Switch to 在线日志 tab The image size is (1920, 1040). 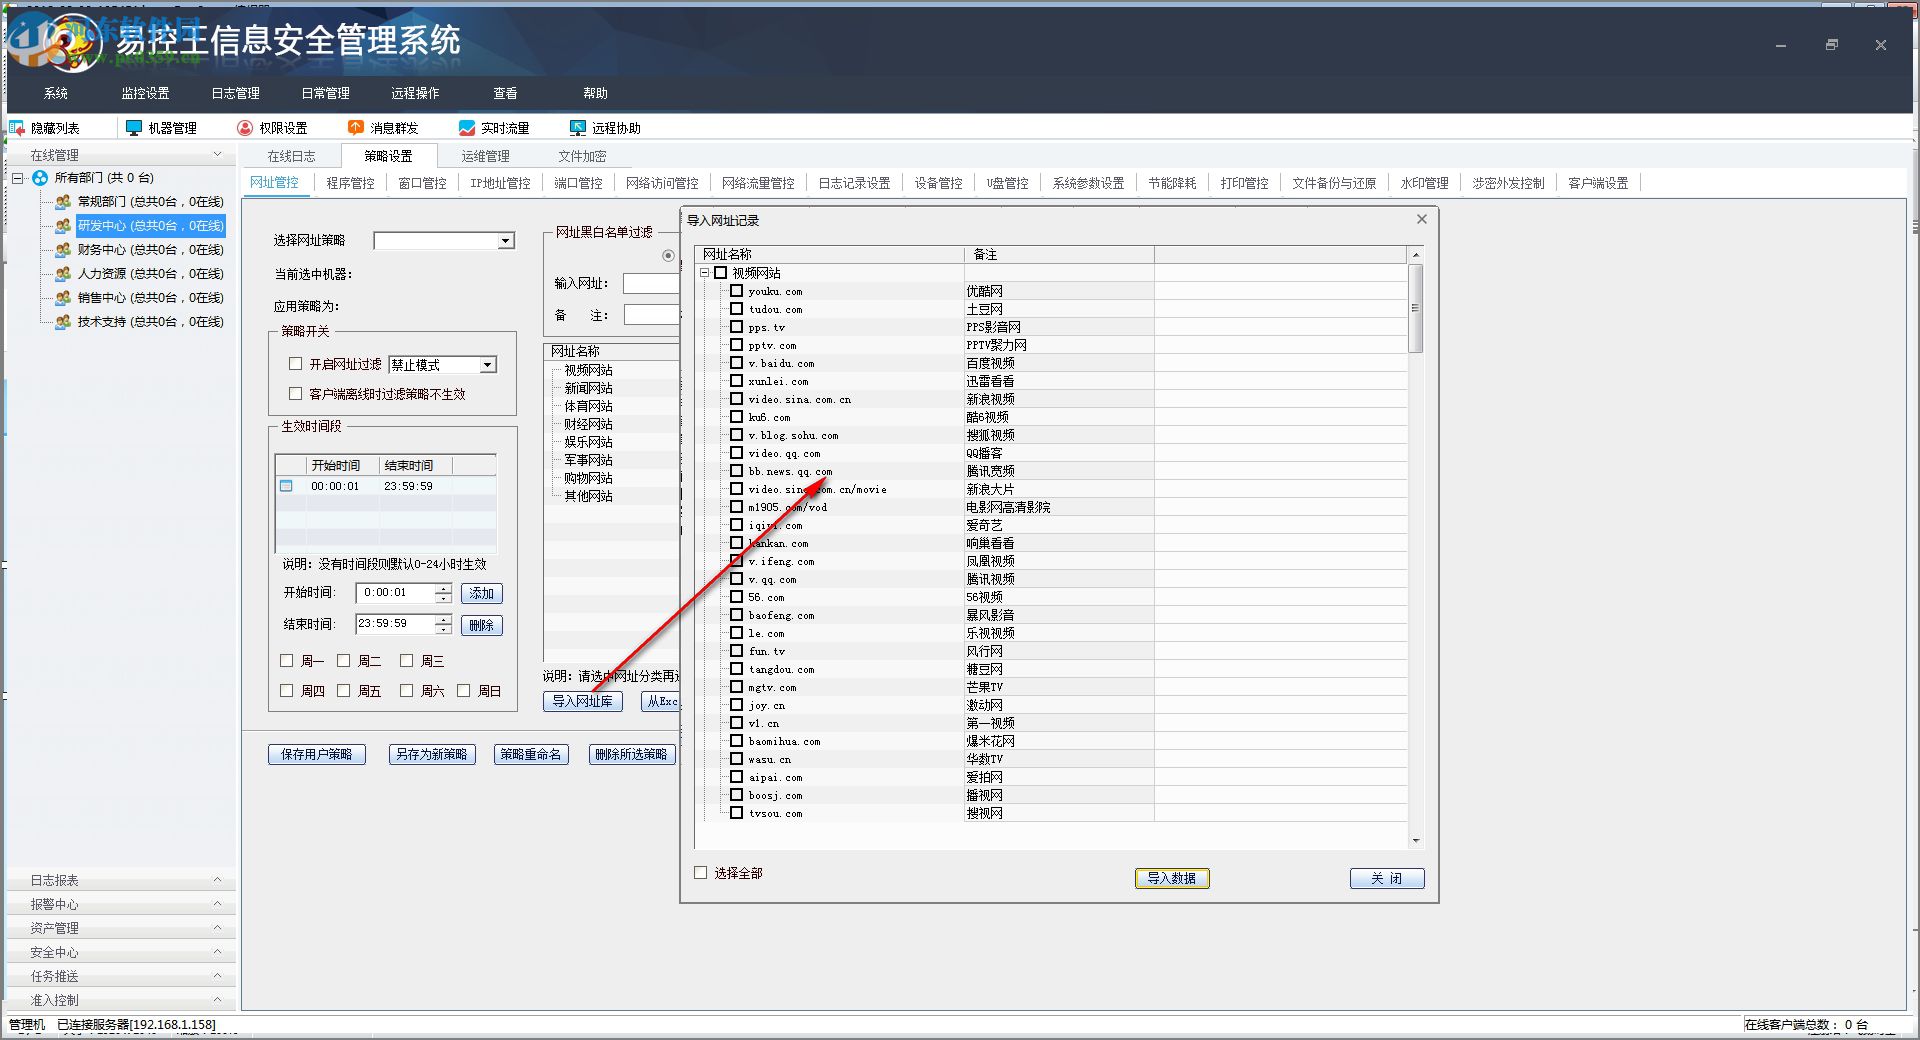[x=291, y=156]
